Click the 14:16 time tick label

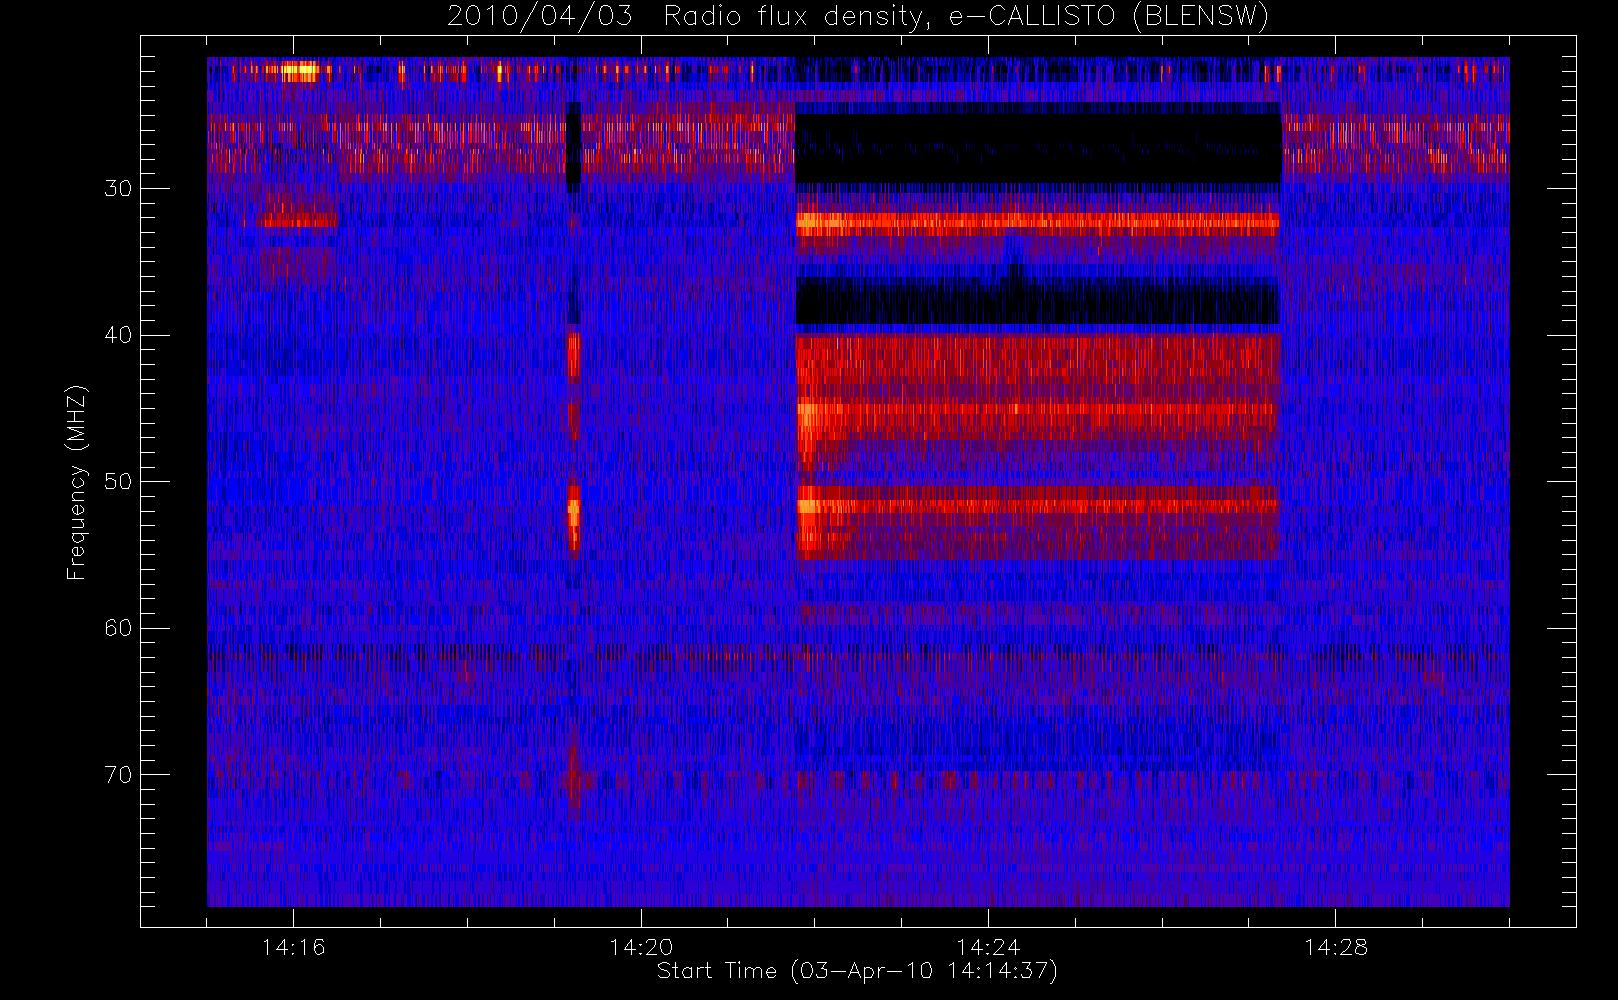click(293, 947)
